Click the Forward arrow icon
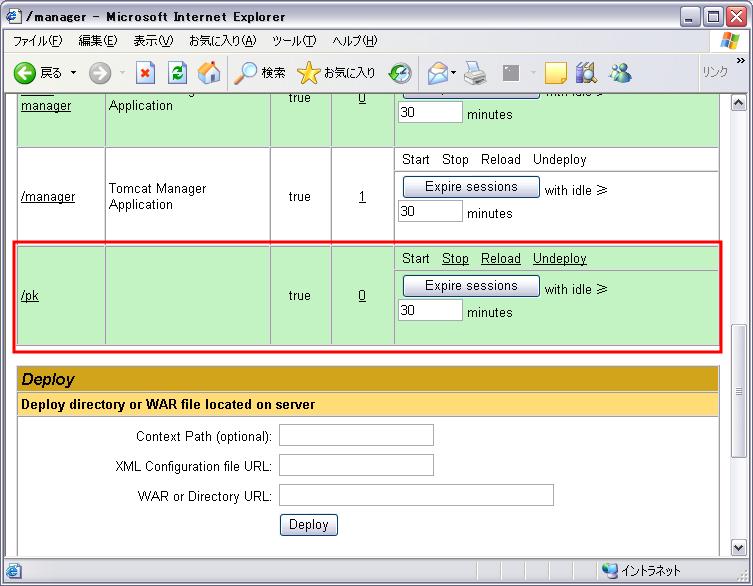Image resolution: width=753 pixels, height=586 pixels. (100, 73)
